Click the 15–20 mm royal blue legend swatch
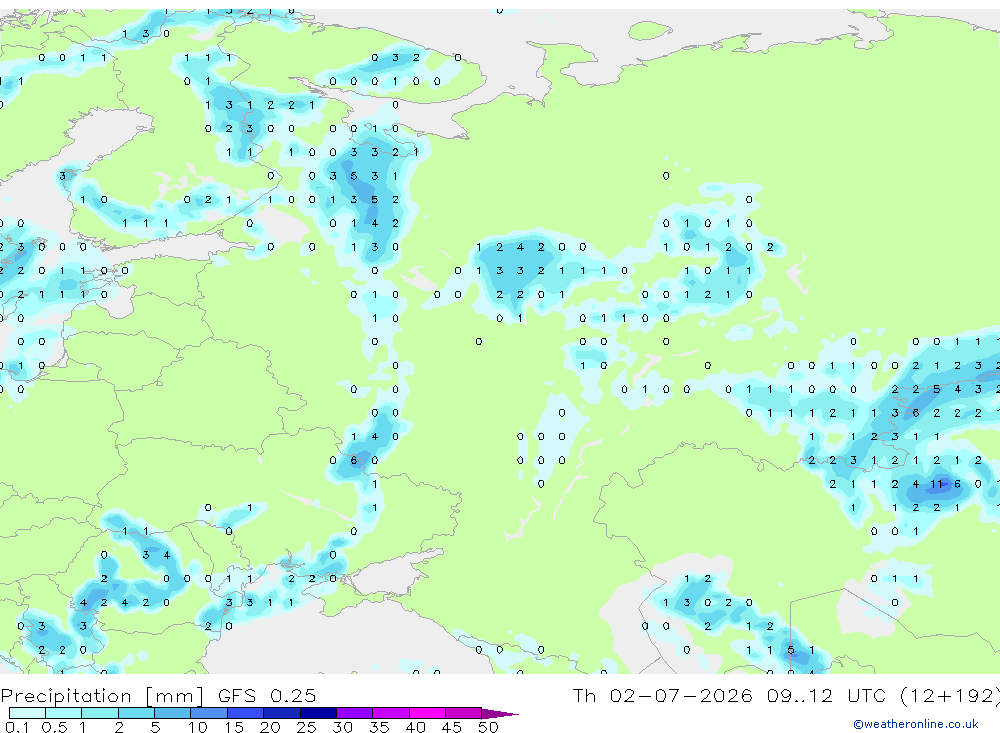Image resolution: width=1000 pixels, height=733 pixels. click(246, 713)
